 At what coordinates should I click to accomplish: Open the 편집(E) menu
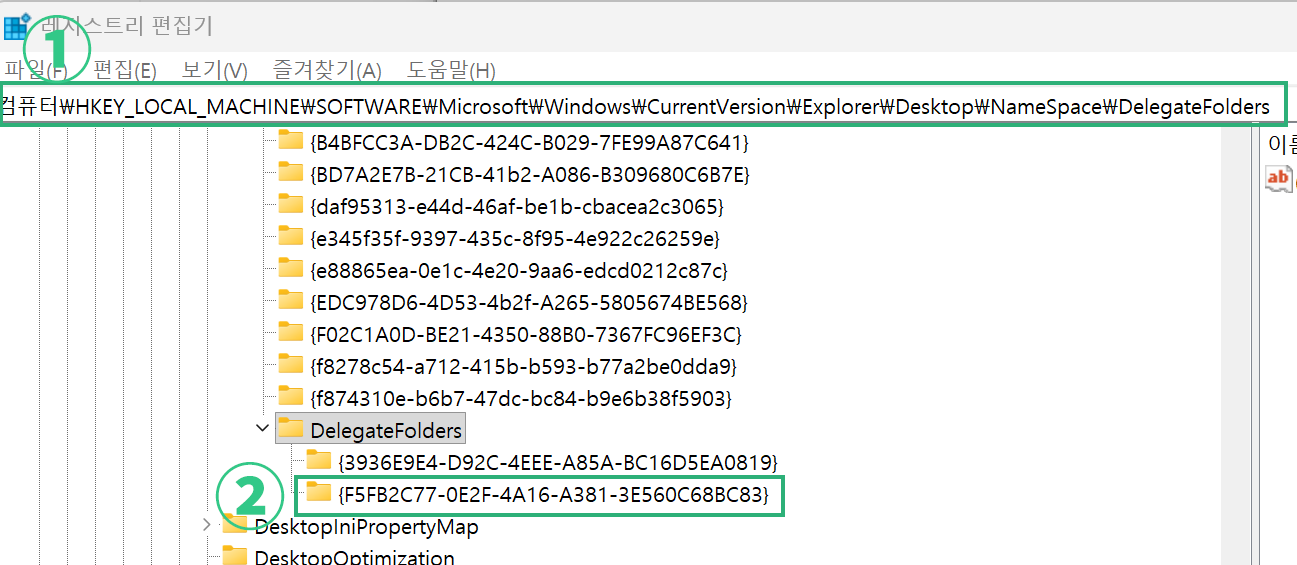coord(125,70)
